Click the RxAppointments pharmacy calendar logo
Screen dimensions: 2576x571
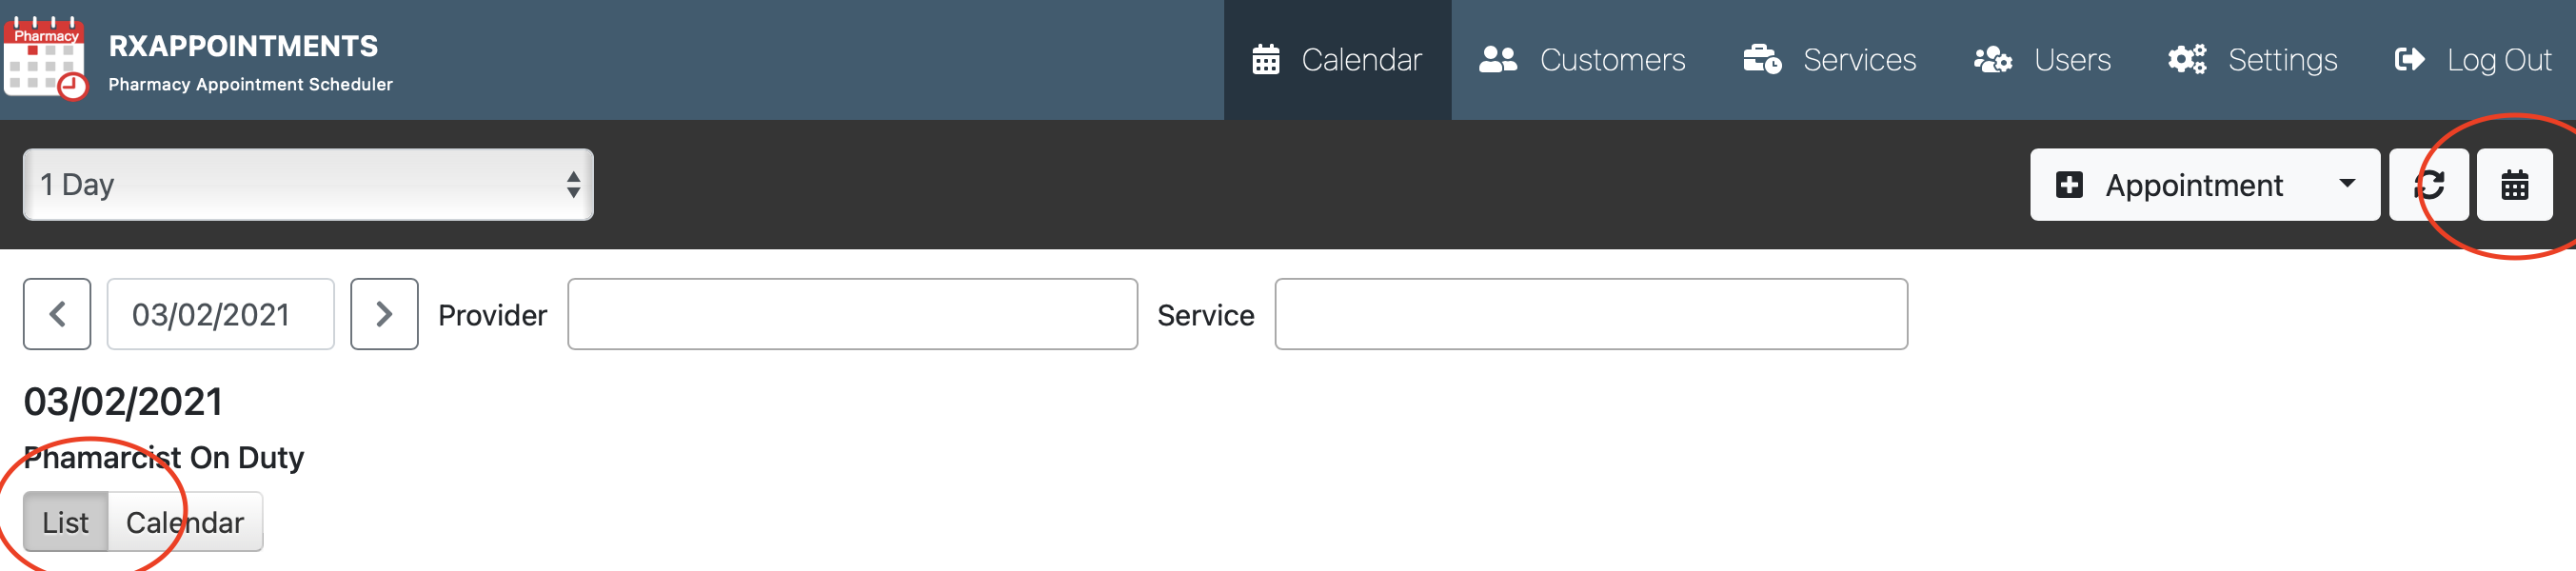(46, 58)
